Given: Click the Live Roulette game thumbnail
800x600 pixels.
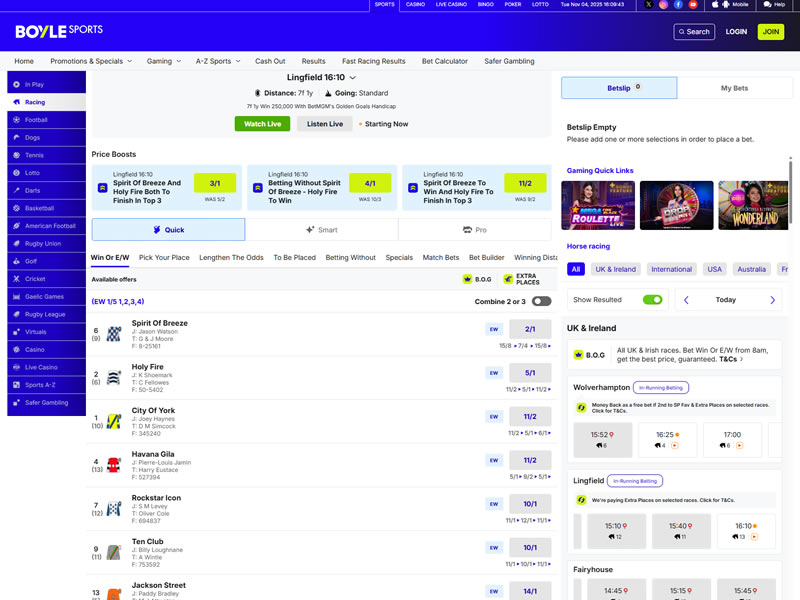Looking at the screenshot, I should 598,205.
